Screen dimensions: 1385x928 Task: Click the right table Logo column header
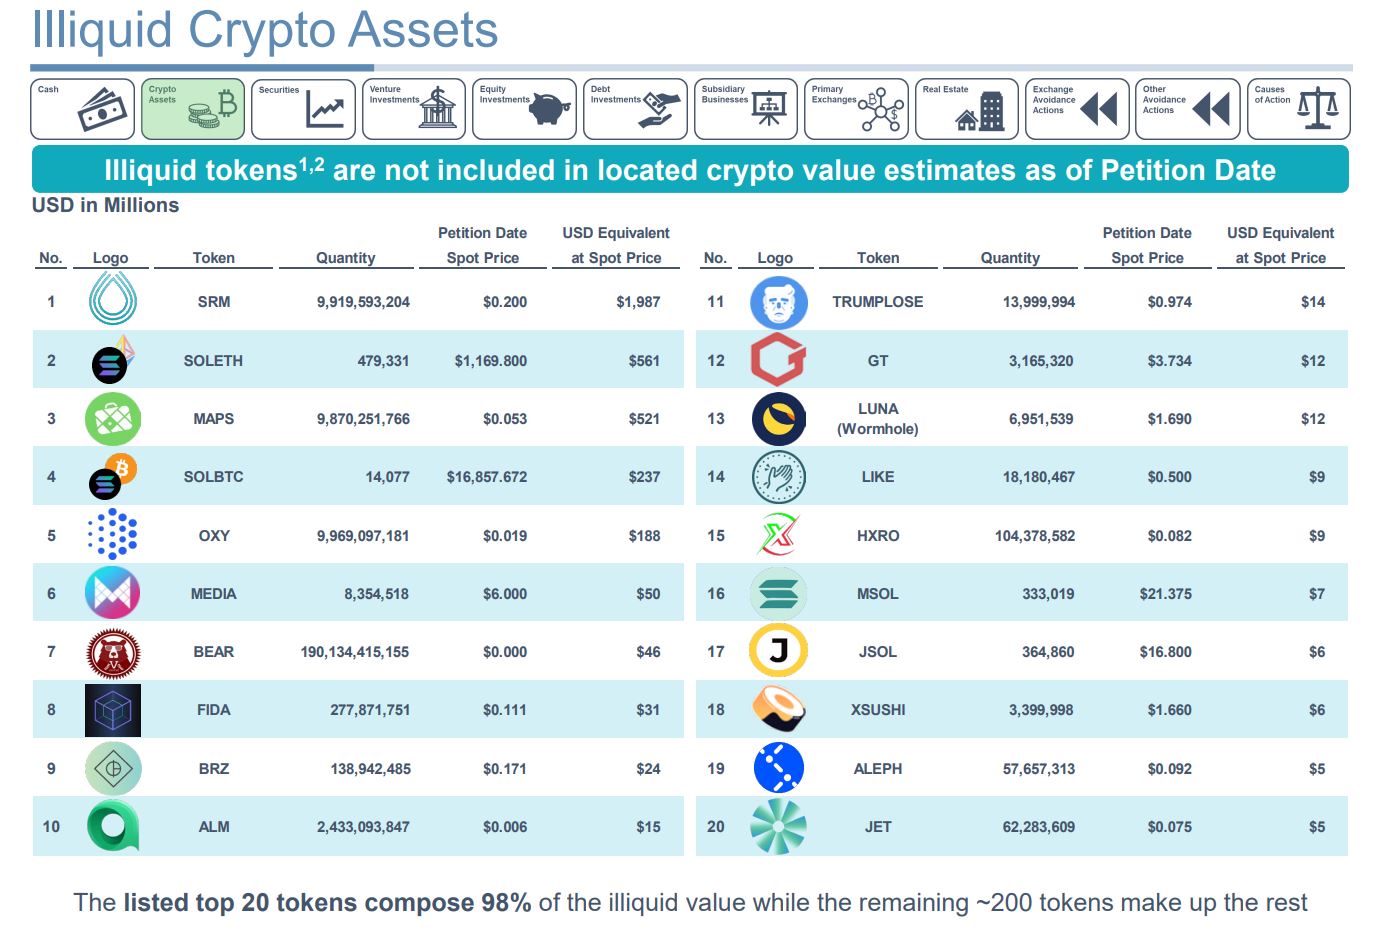click(x=775, y=258)
